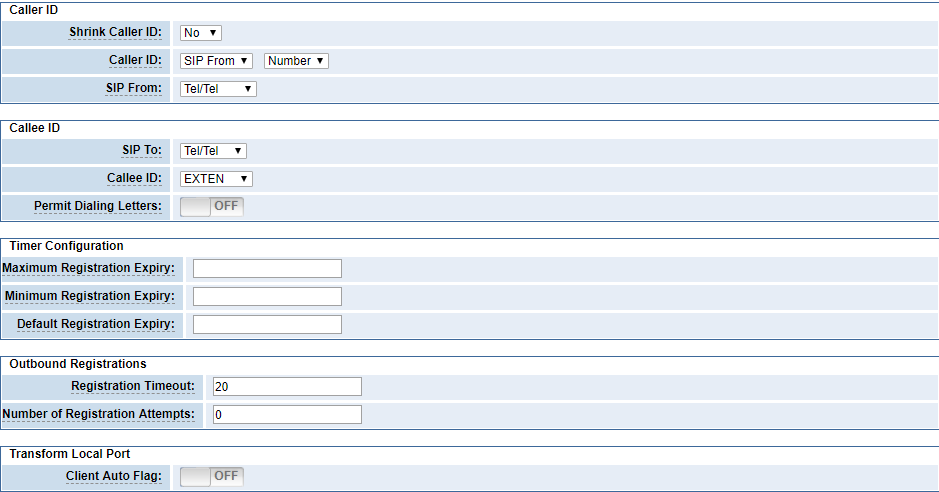Open the SIP From Tel/Tel dropdown
The height and width of the screenshot is (492, 939).
[218, 89]
